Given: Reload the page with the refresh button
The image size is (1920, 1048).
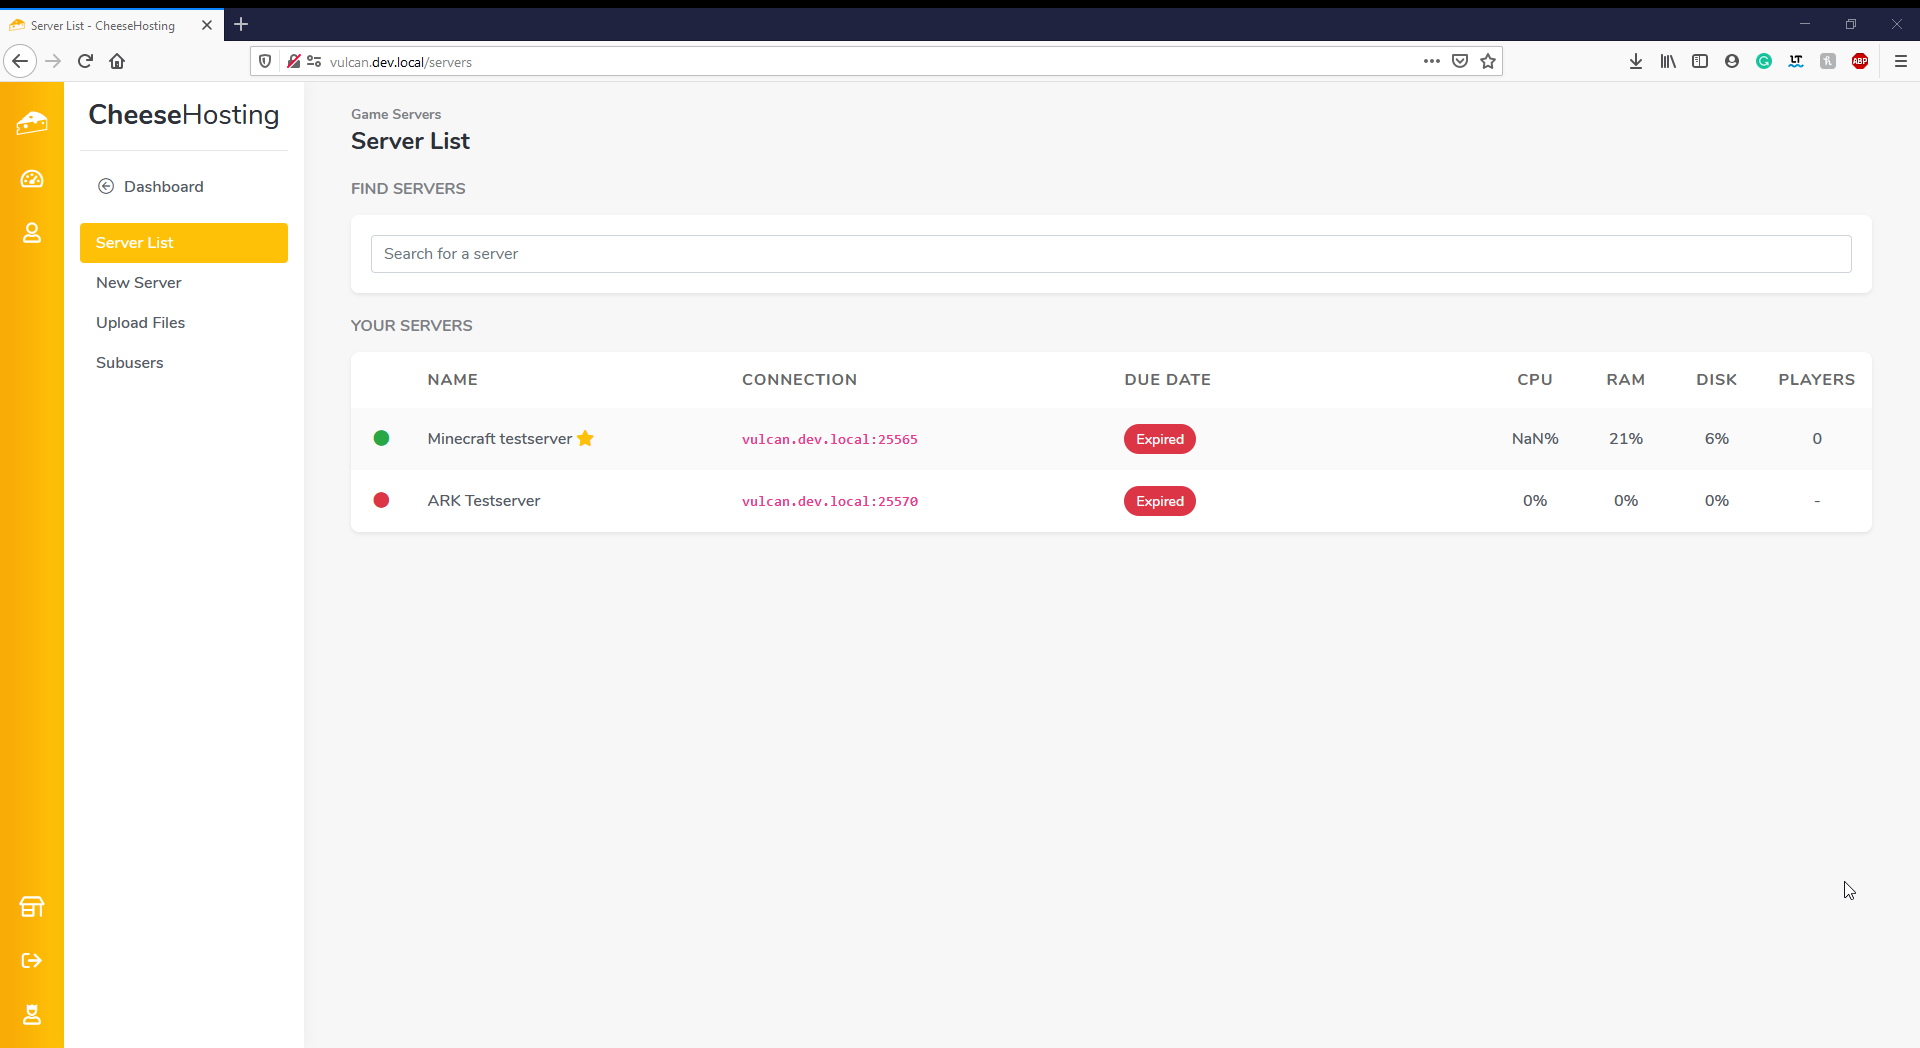Looking at the screenshot, I should pos(85,61).
